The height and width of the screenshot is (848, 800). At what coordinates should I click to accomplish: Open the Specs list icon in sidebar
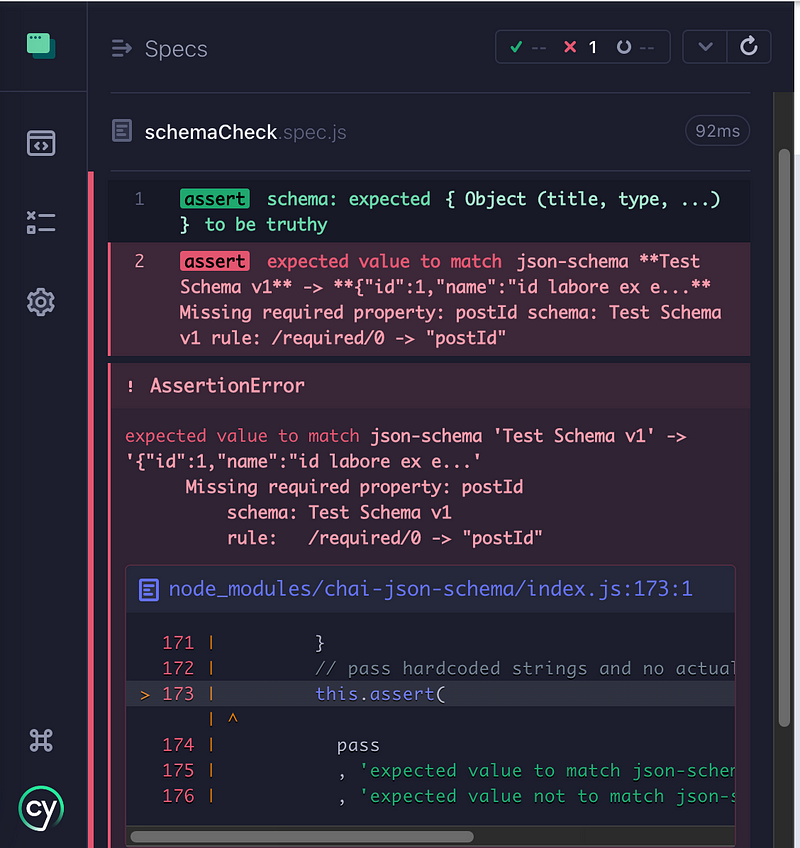[x=41, y=143]
